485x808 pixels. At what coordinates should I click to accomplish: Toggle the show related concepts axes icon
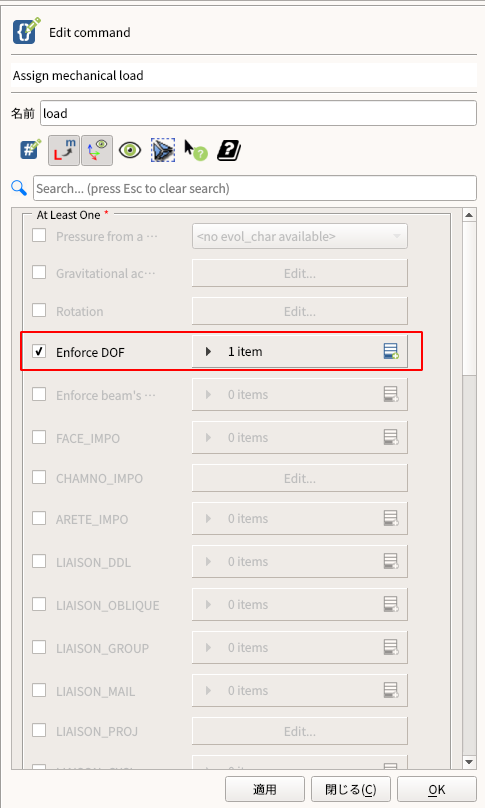[x=97, y=150]
